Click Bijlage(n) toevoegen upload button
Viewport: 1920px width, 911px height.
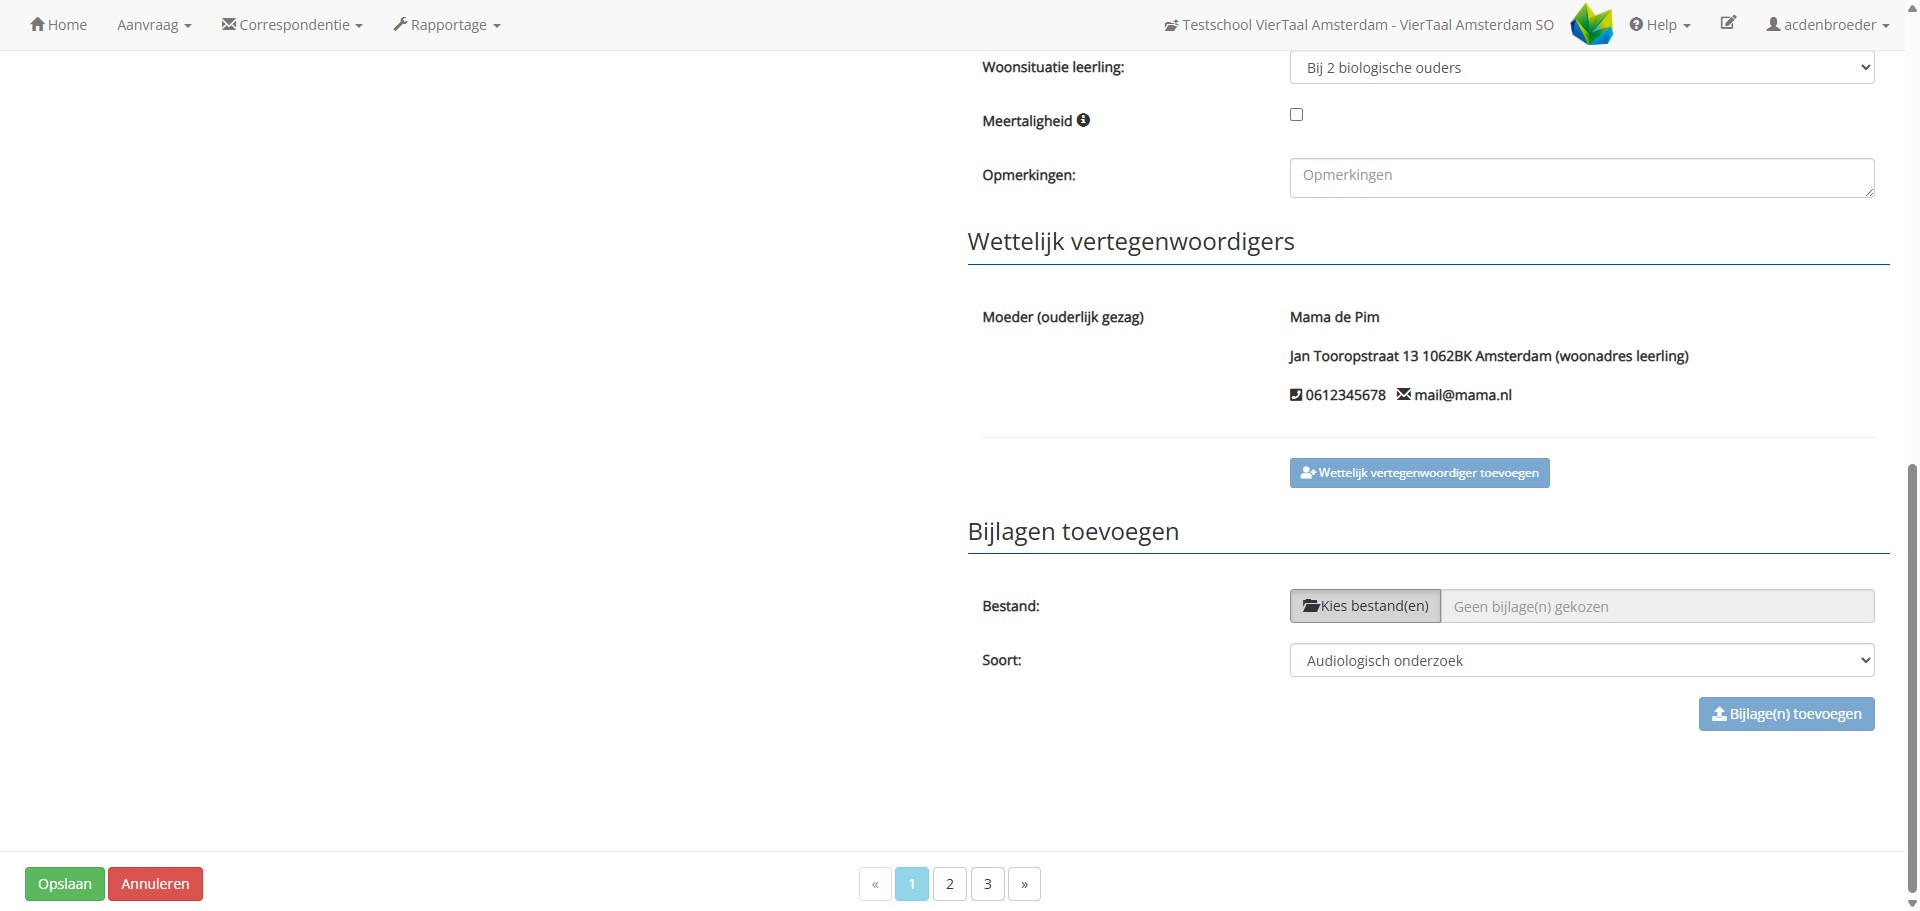point(1787,714)
